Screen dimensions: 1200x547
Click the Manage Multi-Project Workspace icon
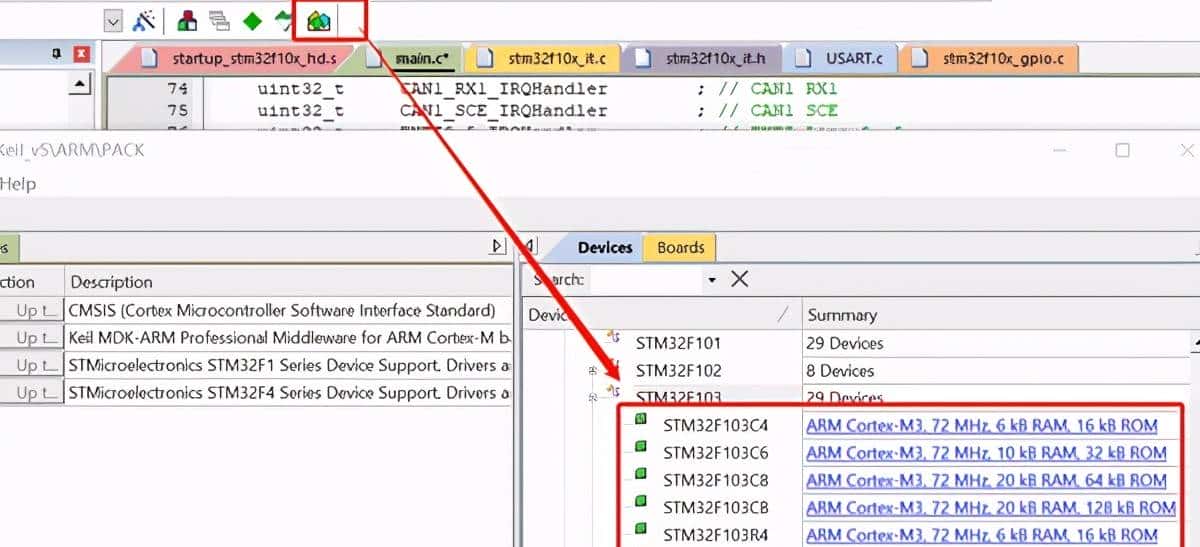(219, 20)
